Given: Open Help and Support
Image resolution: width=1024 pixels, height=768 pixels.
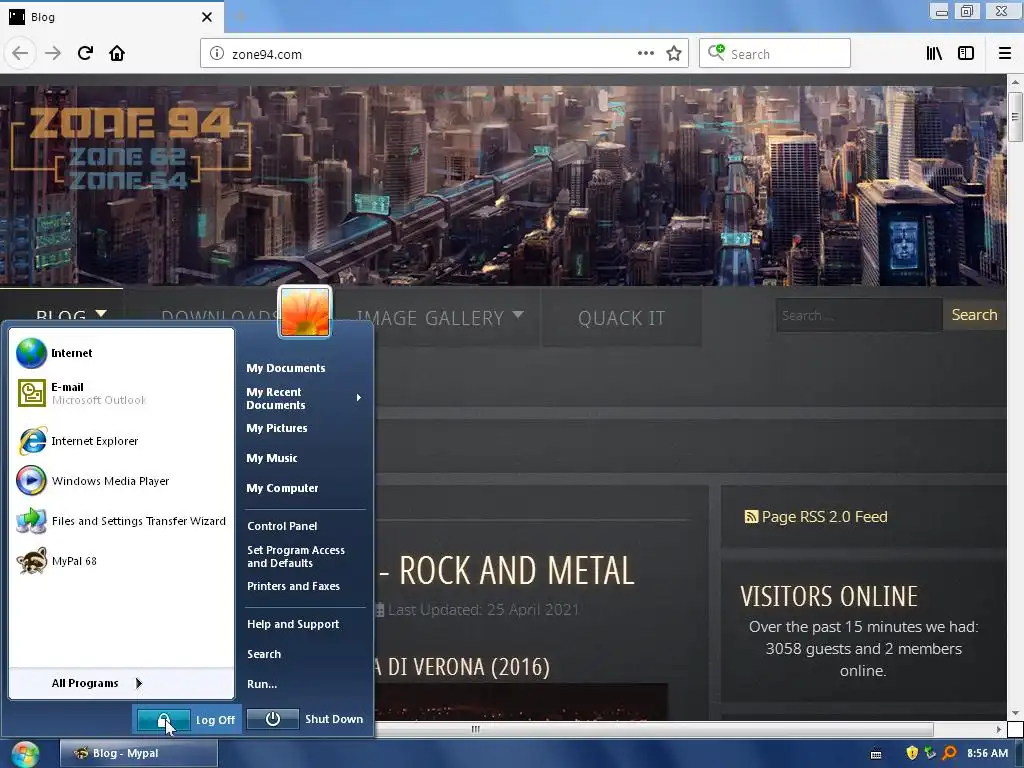Looking at the screenshot, I should click(x=293, y=624).
